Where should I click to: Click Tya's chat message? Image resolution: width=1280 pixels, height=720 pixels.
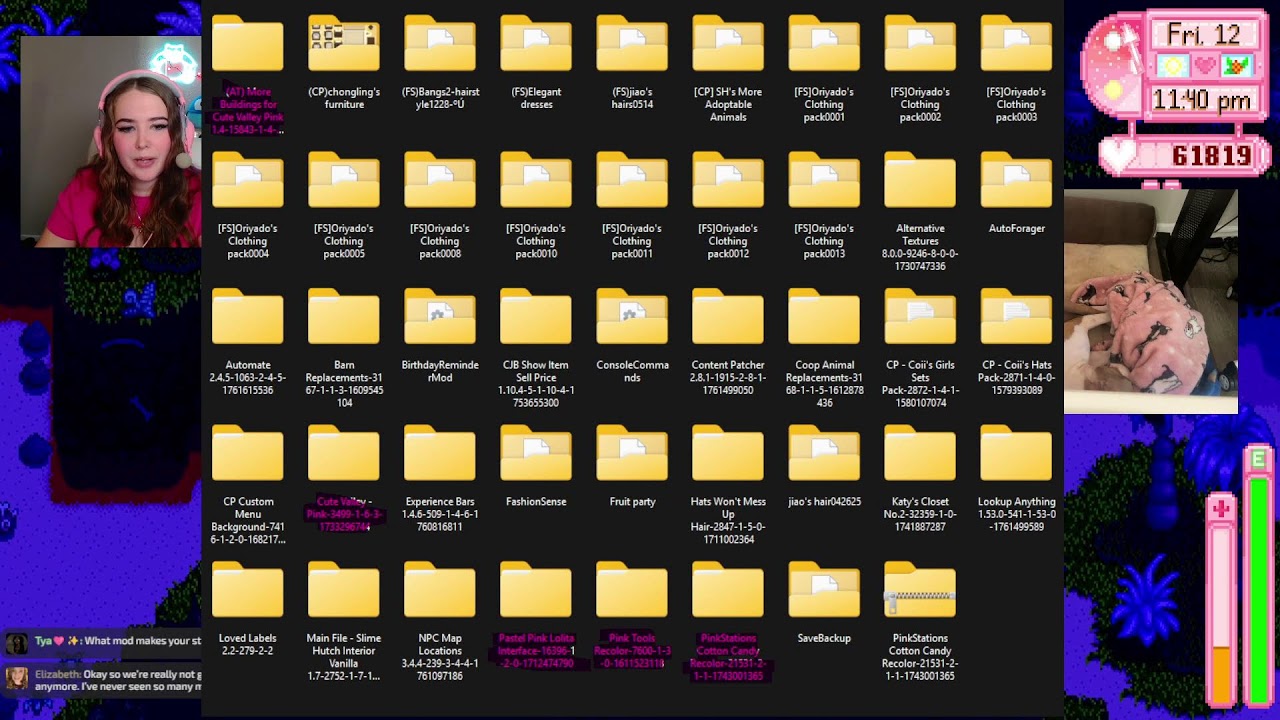(x=104, y=641)
